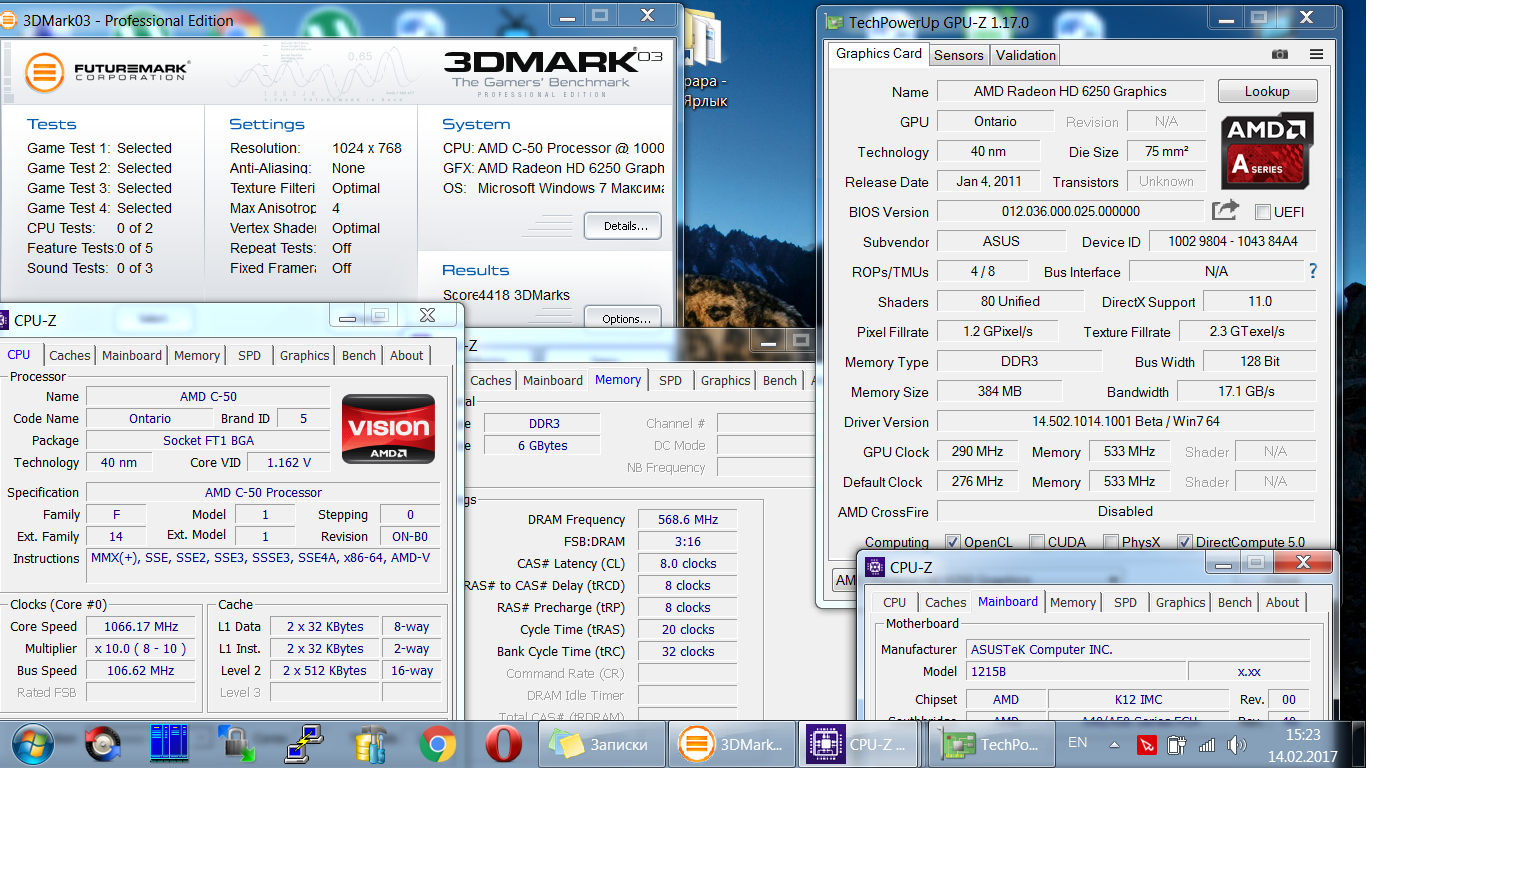Click the Memory Size value 6 GBytes
Image resolution: width=1538 pixels, height=882 pixels.
(x=542, y=446)
